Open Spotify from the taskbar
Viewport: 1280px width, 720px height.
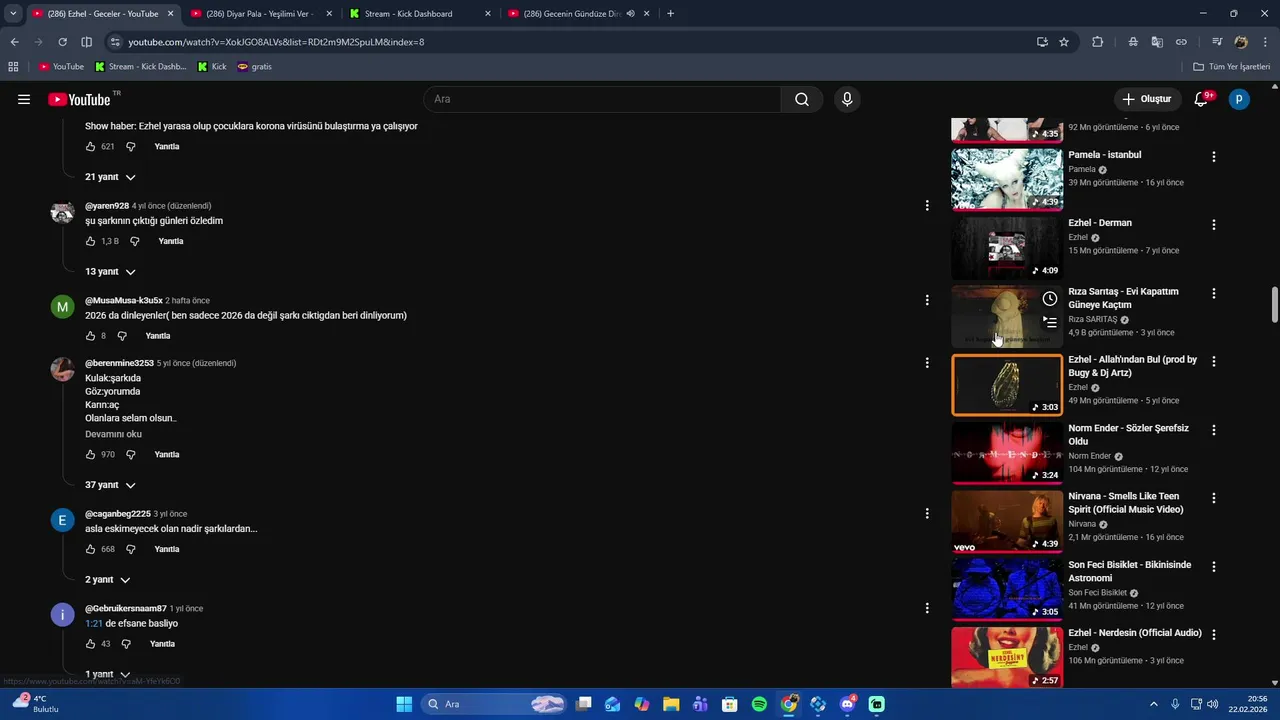pyautogui.click(x=759, y=704)
